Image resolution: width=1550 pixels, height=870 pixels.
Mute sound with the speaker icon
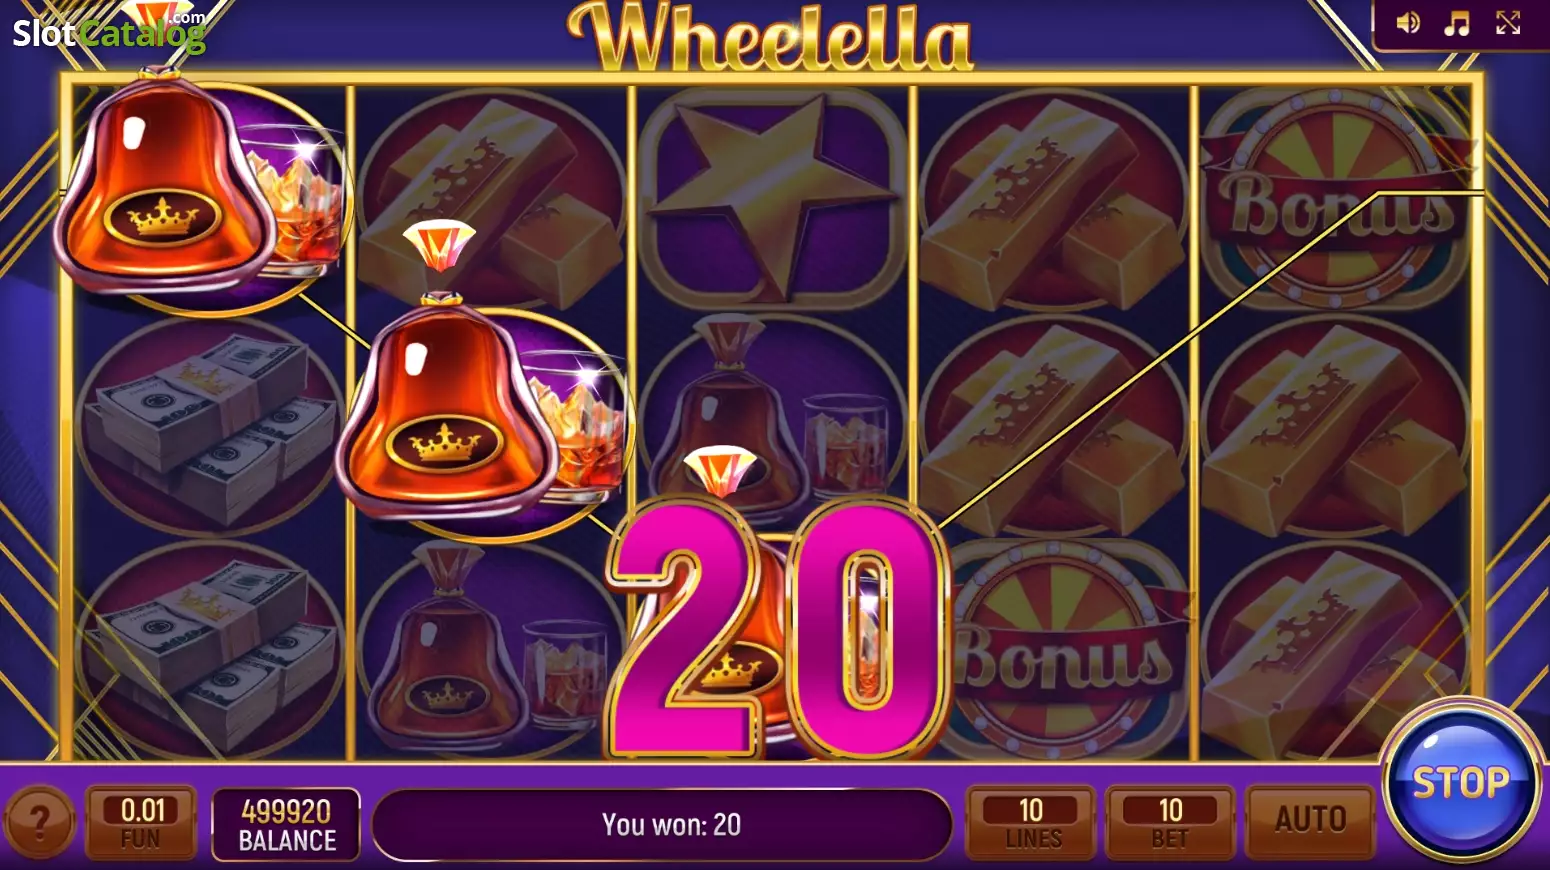1407,23
